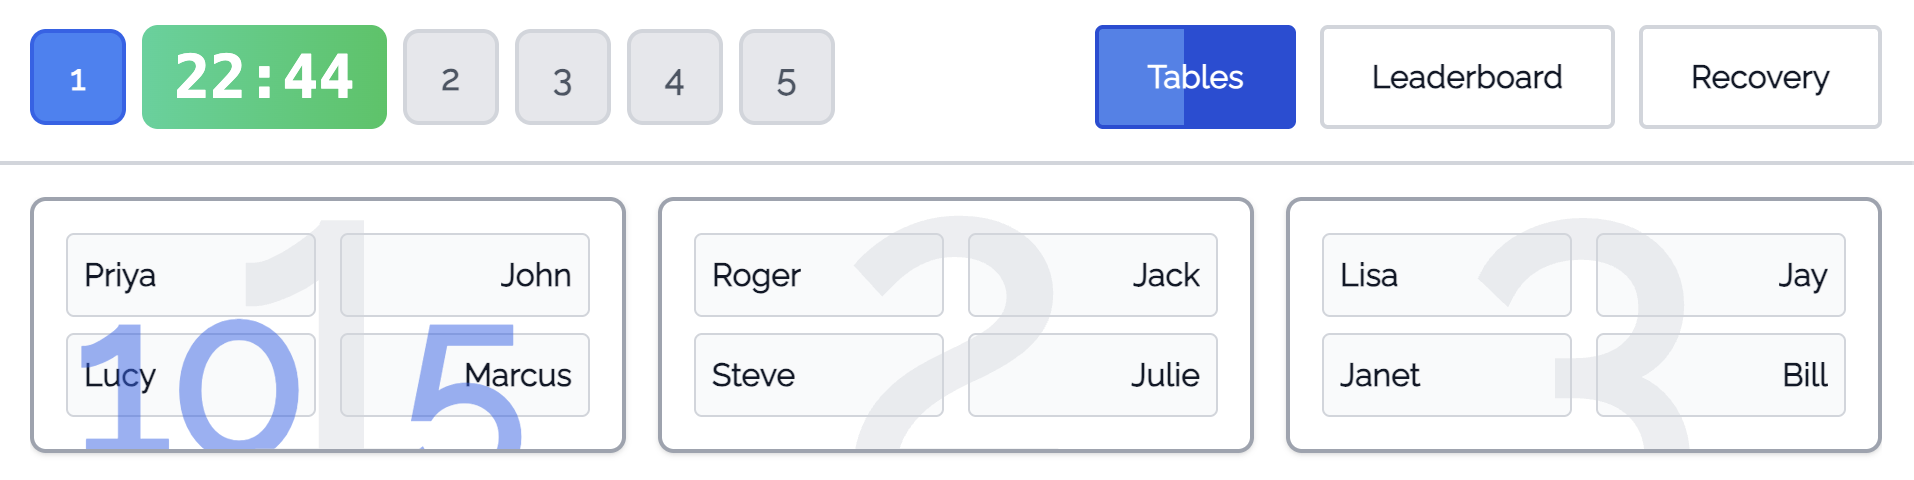Select player Priya at table 1
The height and width of the screenshot is (480, 1914).
(191, 275)
